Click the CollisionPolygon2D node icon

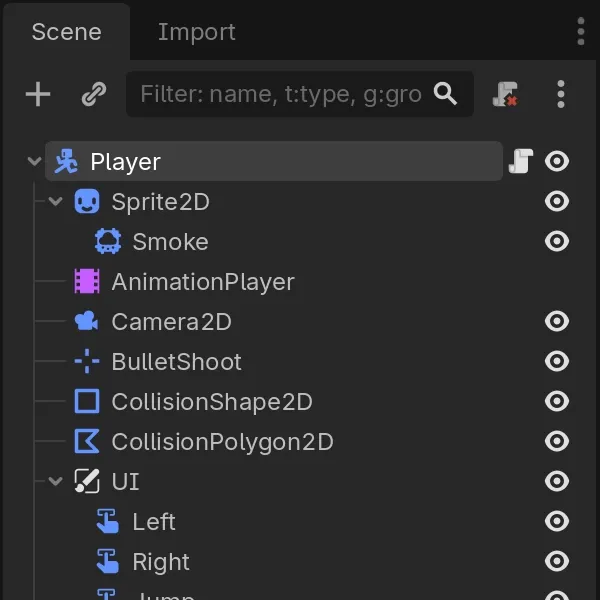coord(87,442)
